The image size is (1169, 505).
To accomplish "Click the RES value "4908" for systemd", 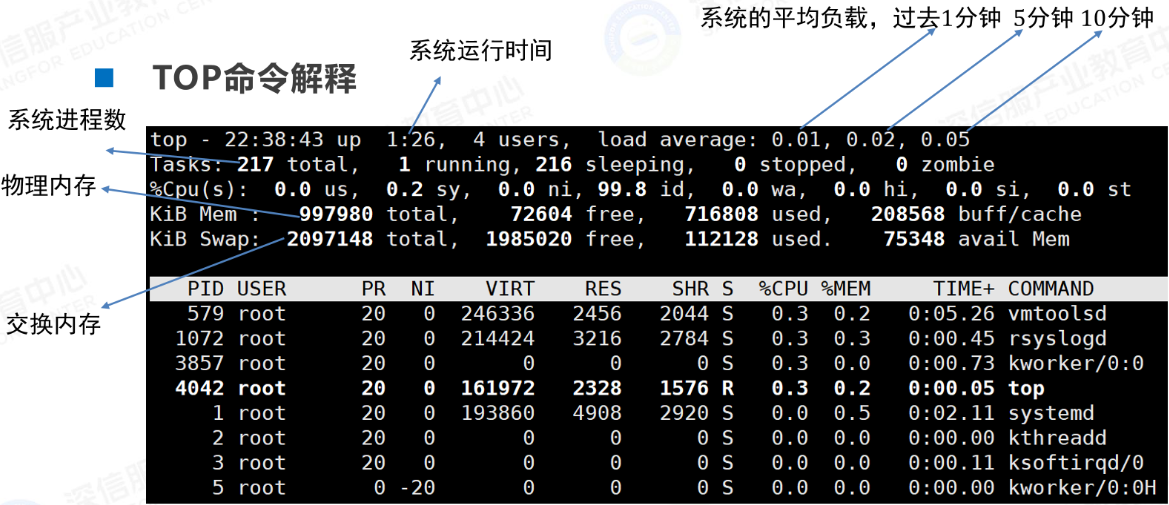I will [x=598, y=413].
